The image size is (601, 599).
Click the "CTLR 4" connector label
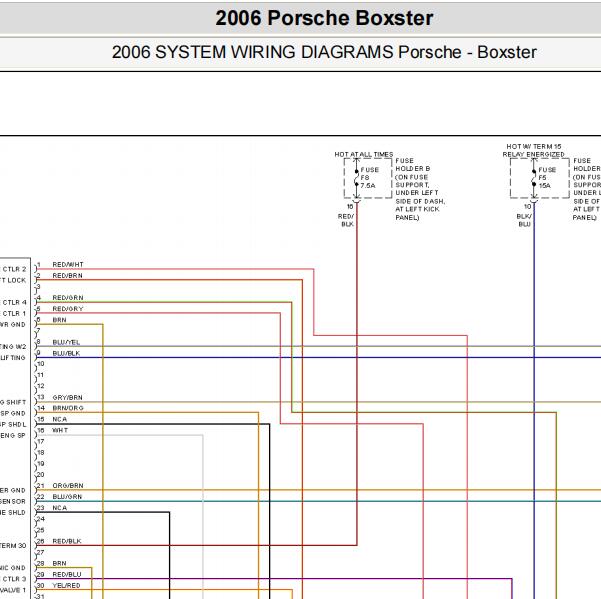click(x=14, y=302)
